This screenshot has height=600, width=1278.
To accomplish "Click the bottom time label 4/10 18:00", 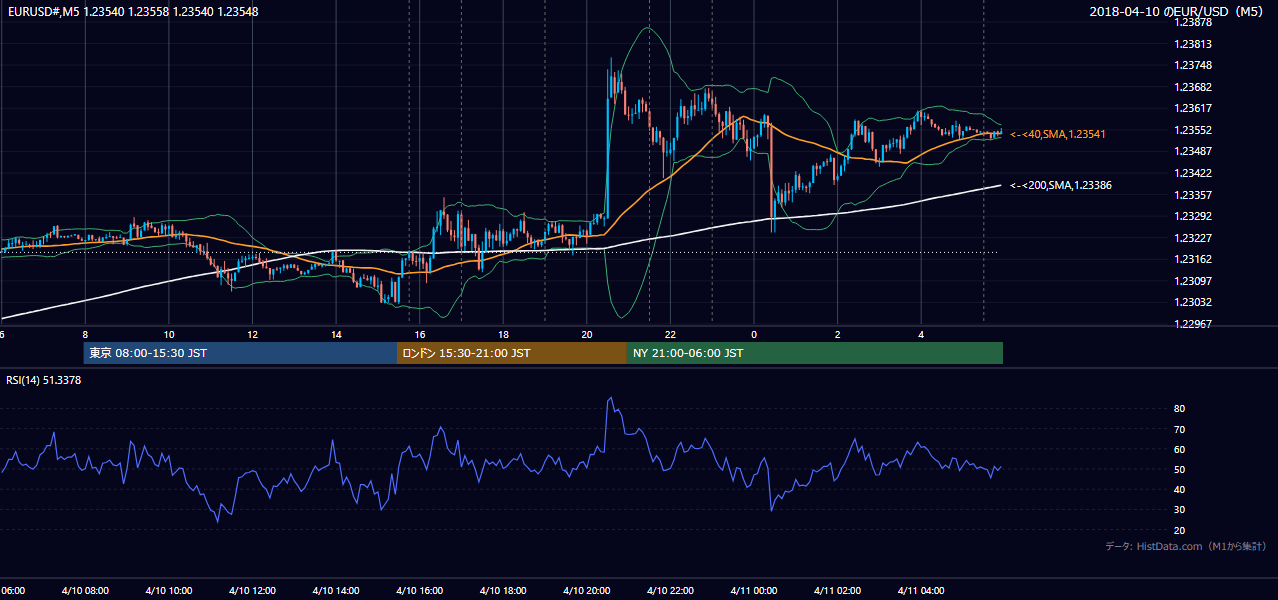I will tap(503, 591).
